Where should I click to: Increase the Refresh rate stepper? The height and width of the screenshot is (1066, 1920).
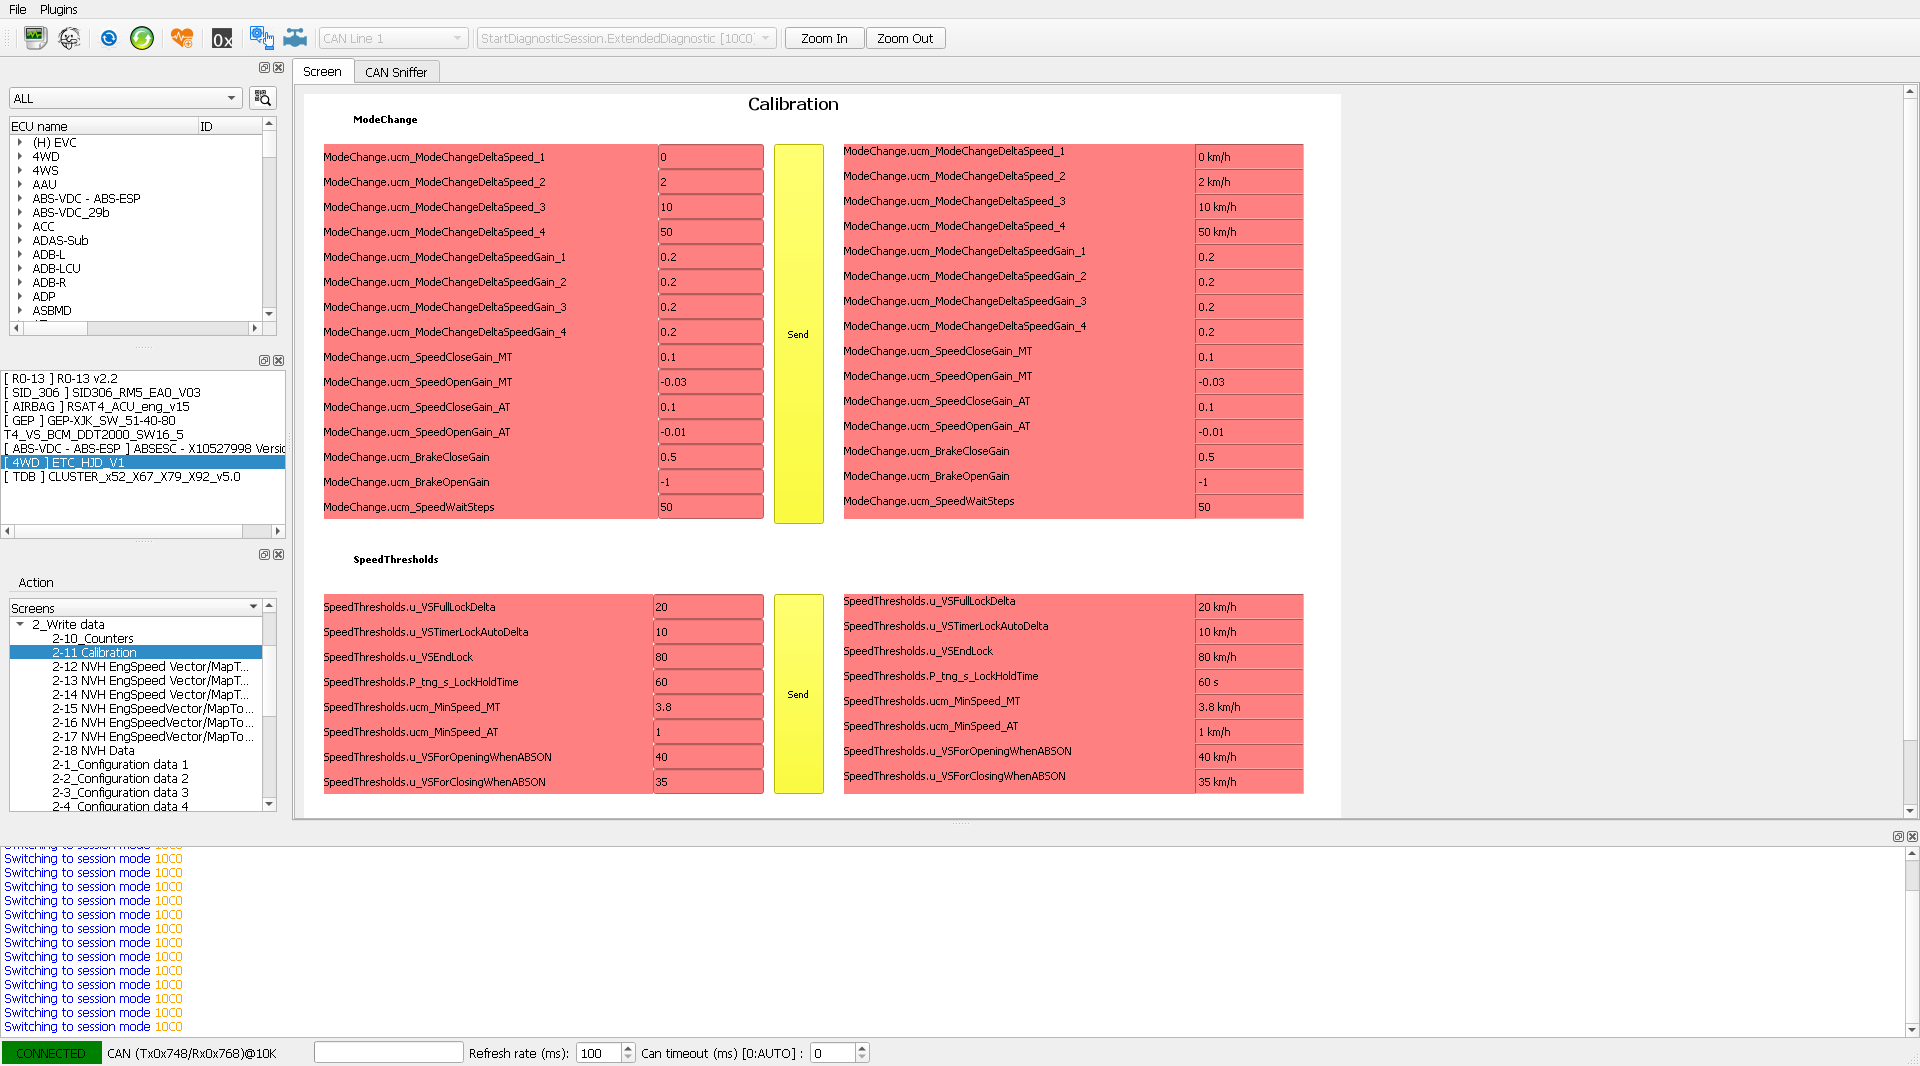[x=628, y=1048]
